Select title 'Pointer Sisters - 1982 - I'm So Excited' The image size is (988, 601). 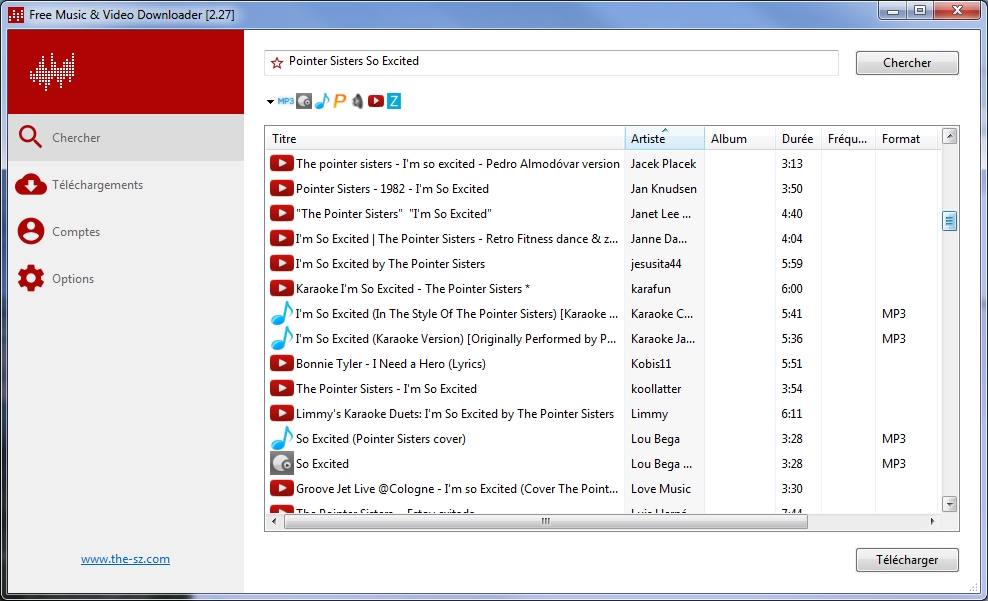(x=393, y=188)
